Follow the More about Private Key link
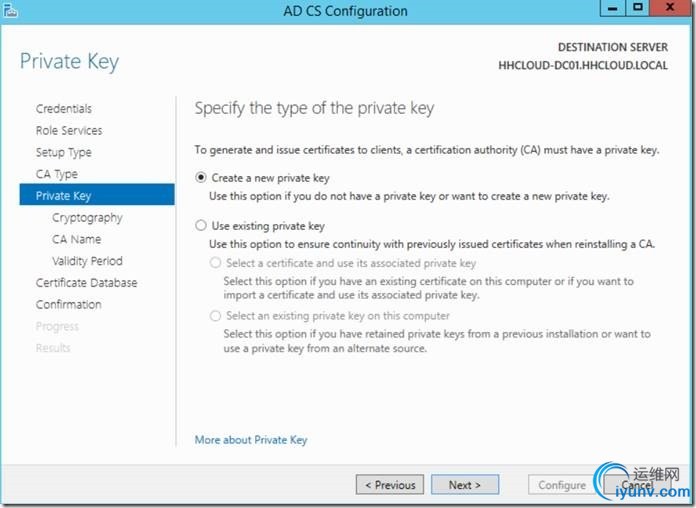696x508 pixels. [251, 440]
